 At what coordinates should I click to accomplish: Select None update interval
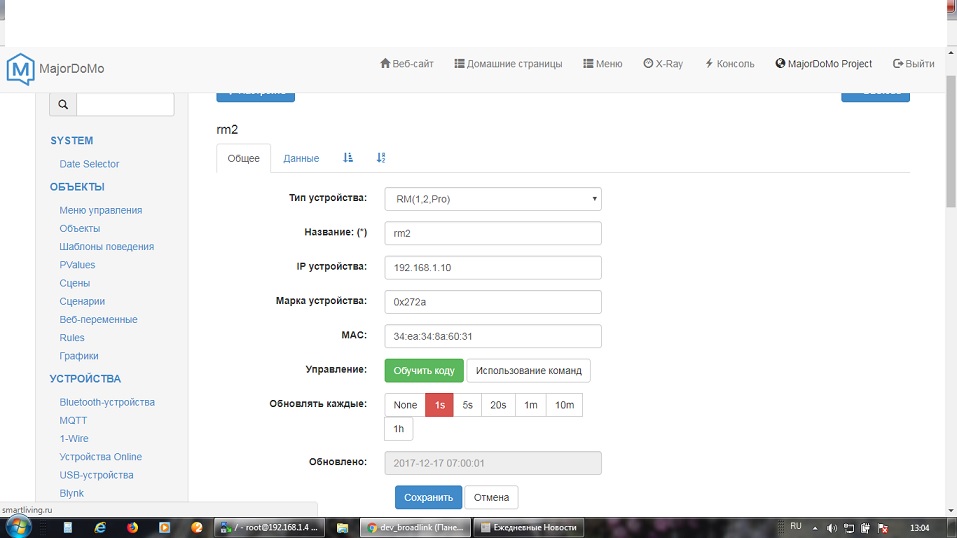point(405,405)
